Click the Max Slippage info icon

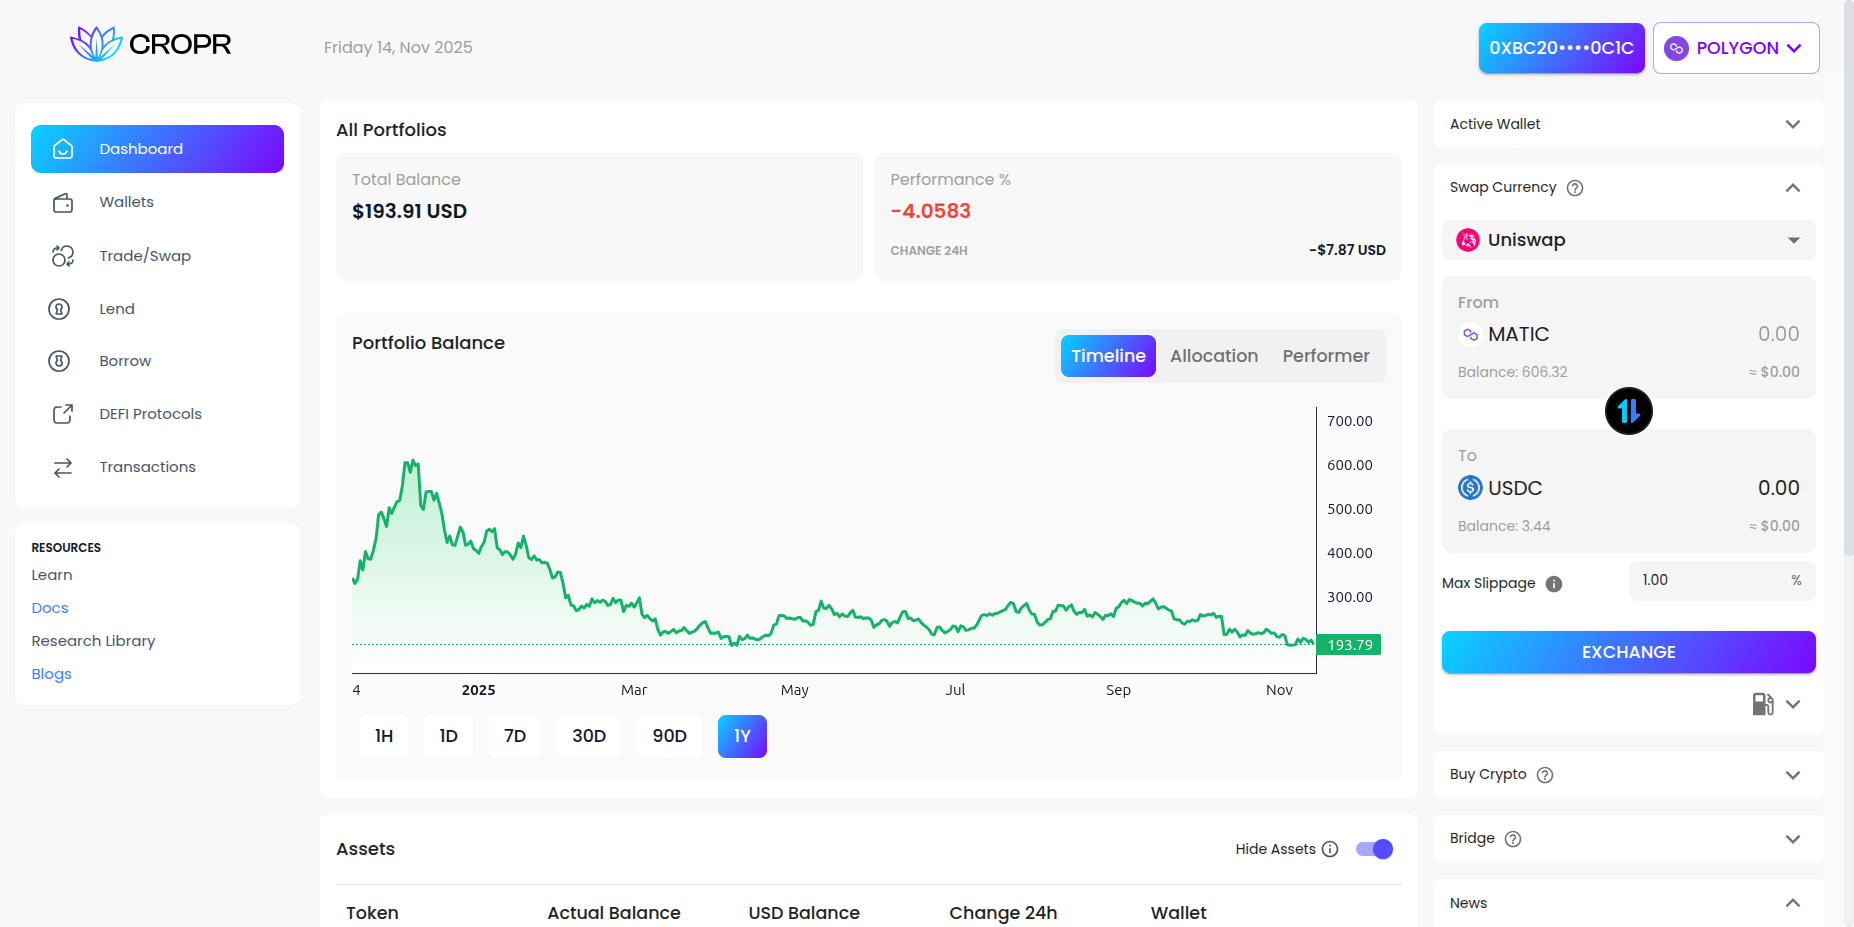[x=1553, y=584]
